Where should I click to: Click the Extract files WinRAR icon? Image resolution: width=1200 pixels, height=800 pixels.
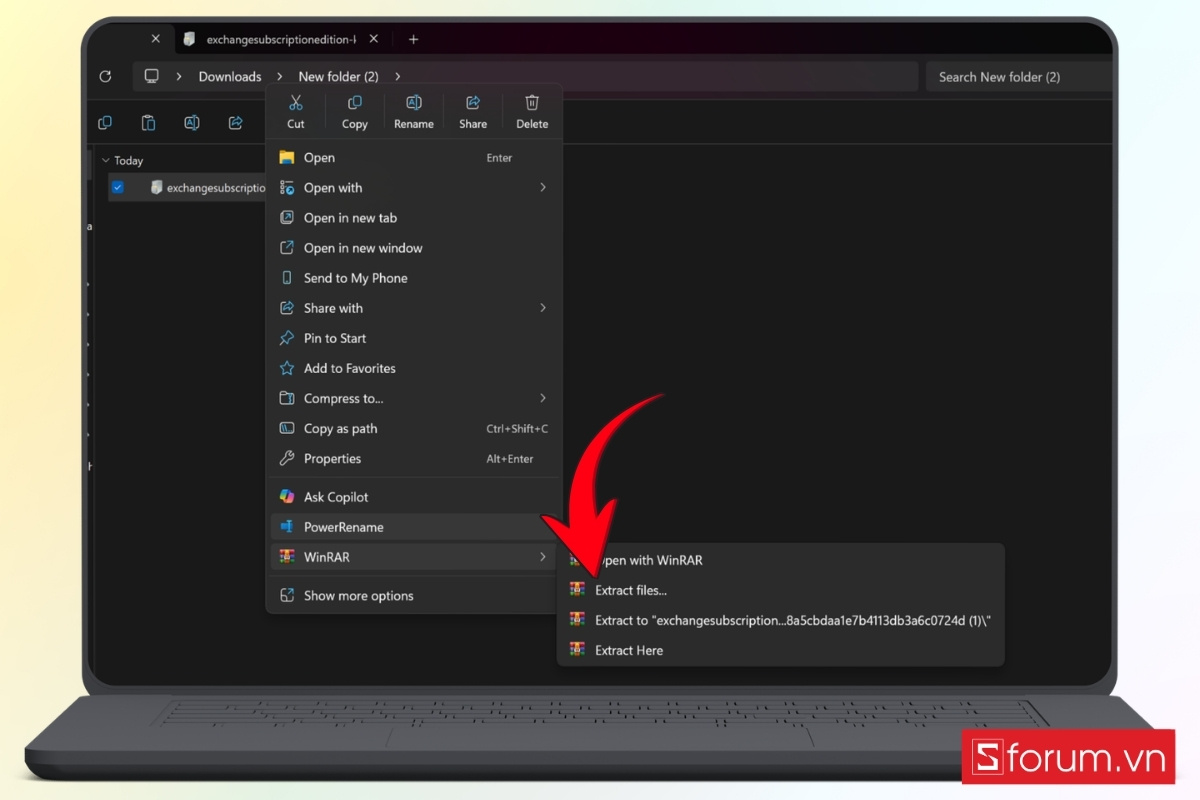tap(577, 590)
